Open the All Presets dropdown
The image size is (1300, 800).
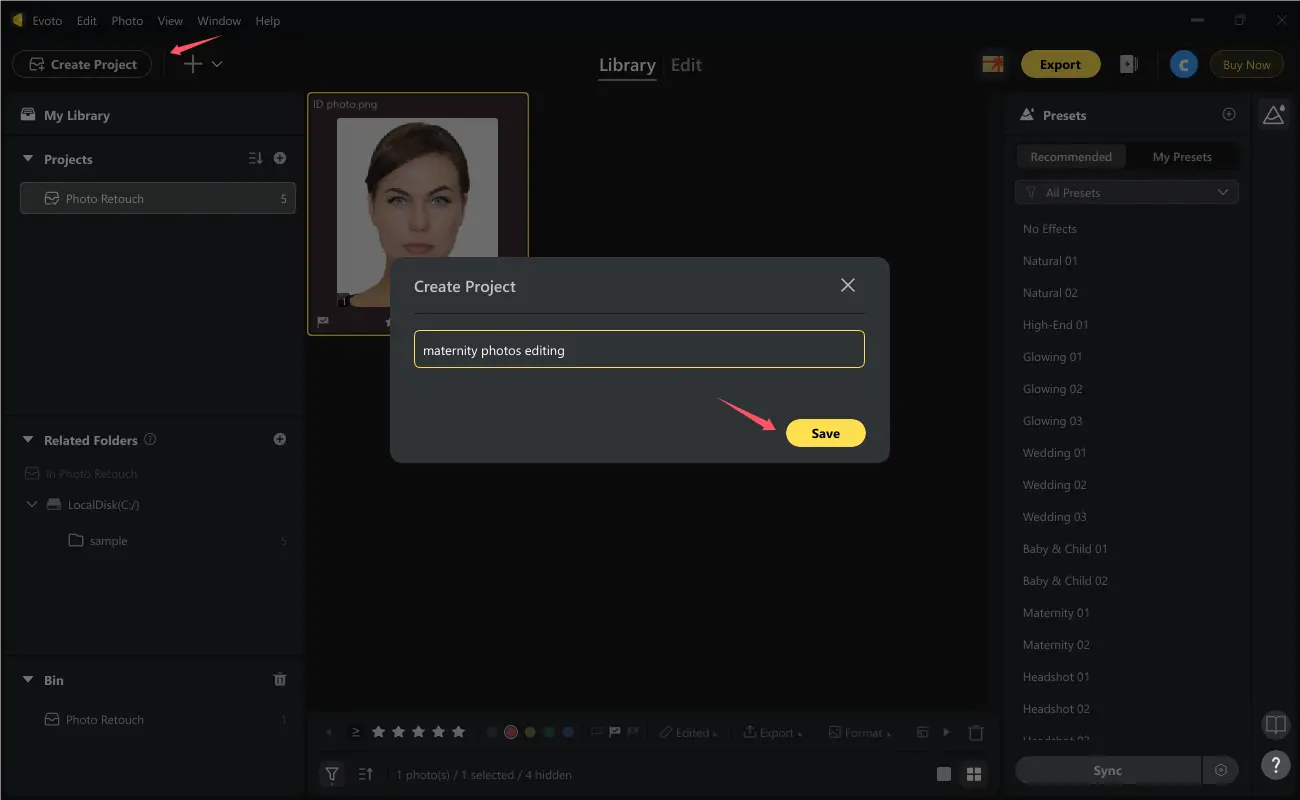[x=1127, y=192]
